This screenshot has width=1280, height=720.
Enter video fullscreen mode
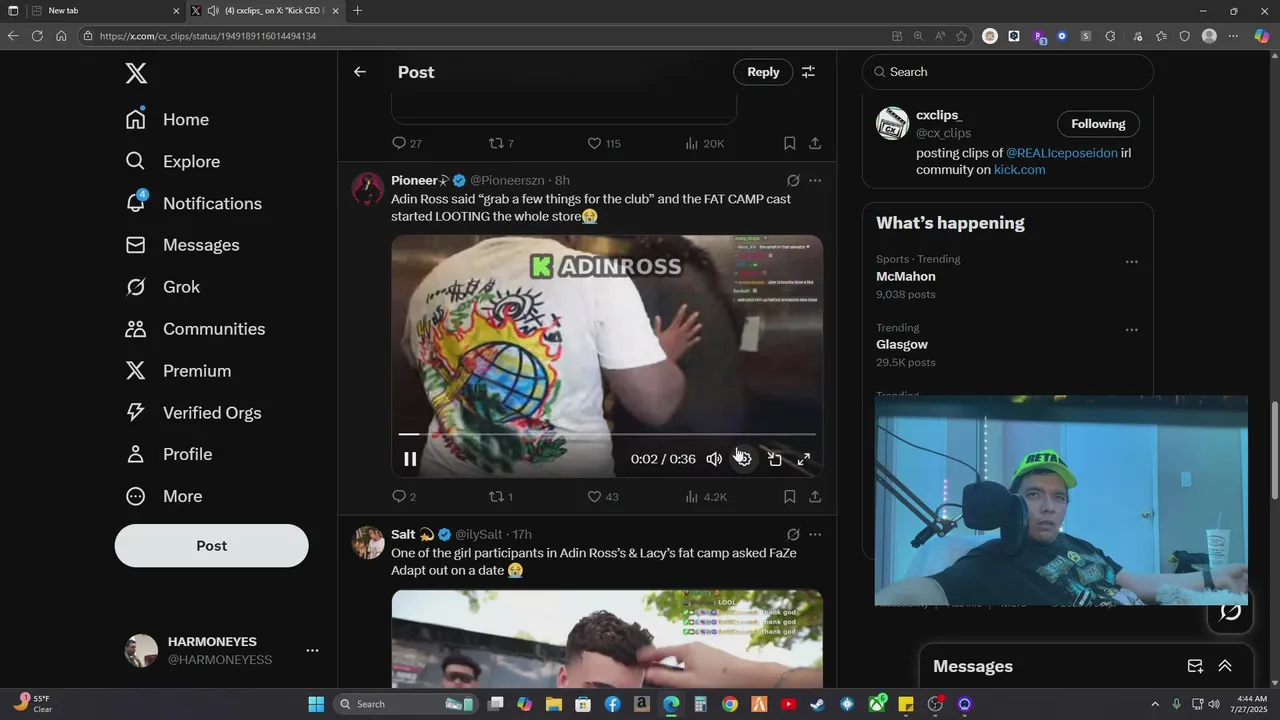point(804,459)
